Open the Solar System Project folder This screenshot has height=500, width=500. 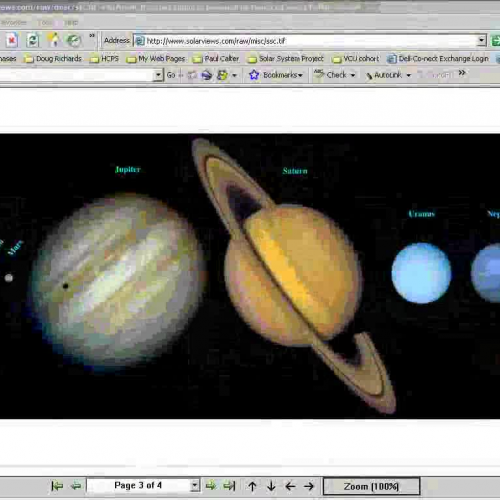286,59
